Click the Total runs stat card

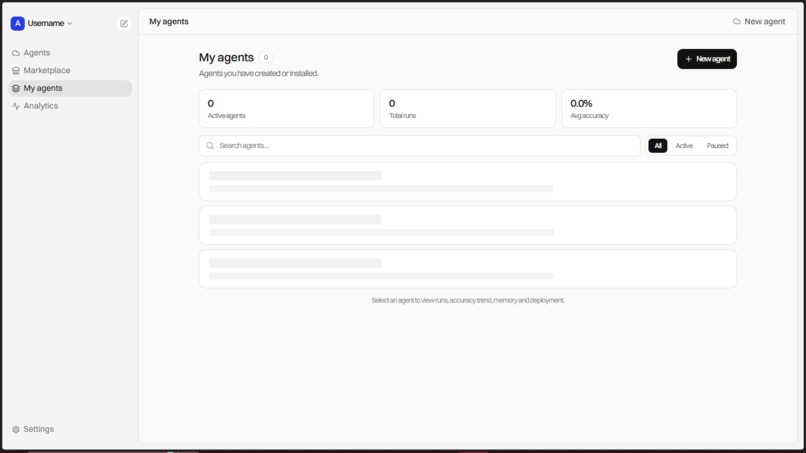(468, 108)
